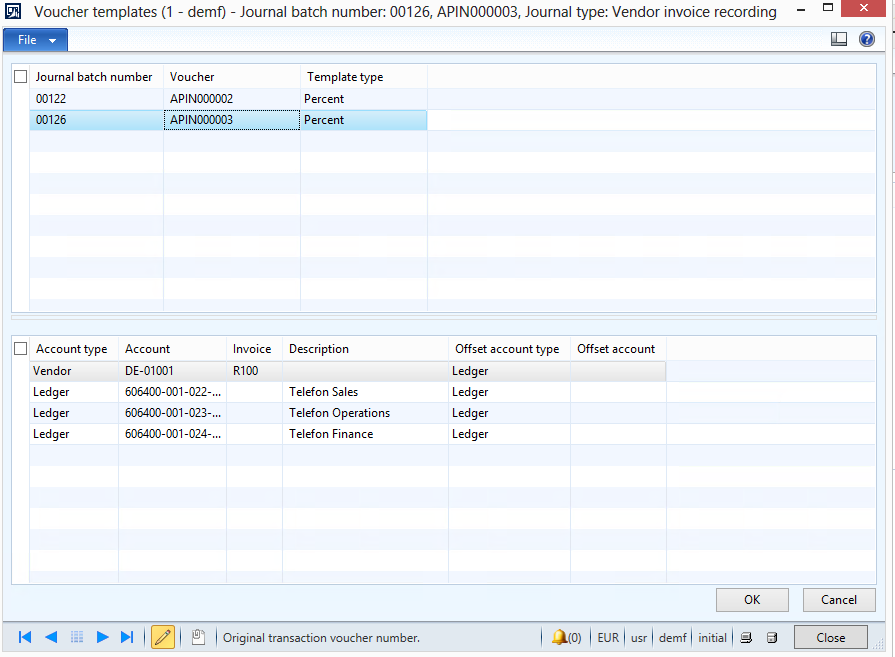Image resolution: width=895 pixels, height=657 pixels.
Task: Select the voucher row APIN000002
Action: (x=201, y=99)
